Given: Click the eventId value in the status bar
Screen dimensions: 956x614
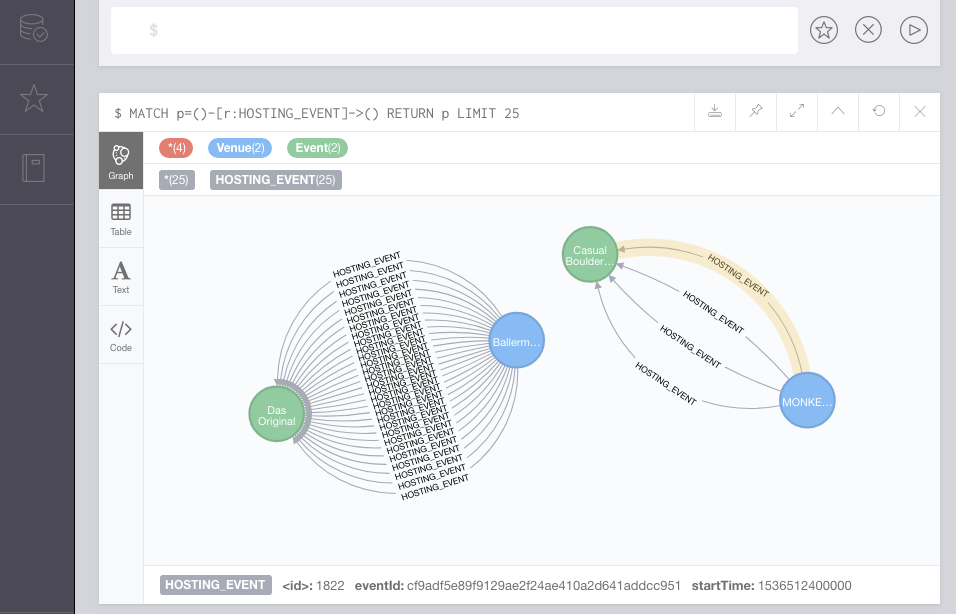Looking at the screenshot, I should (x=543, y=585).
